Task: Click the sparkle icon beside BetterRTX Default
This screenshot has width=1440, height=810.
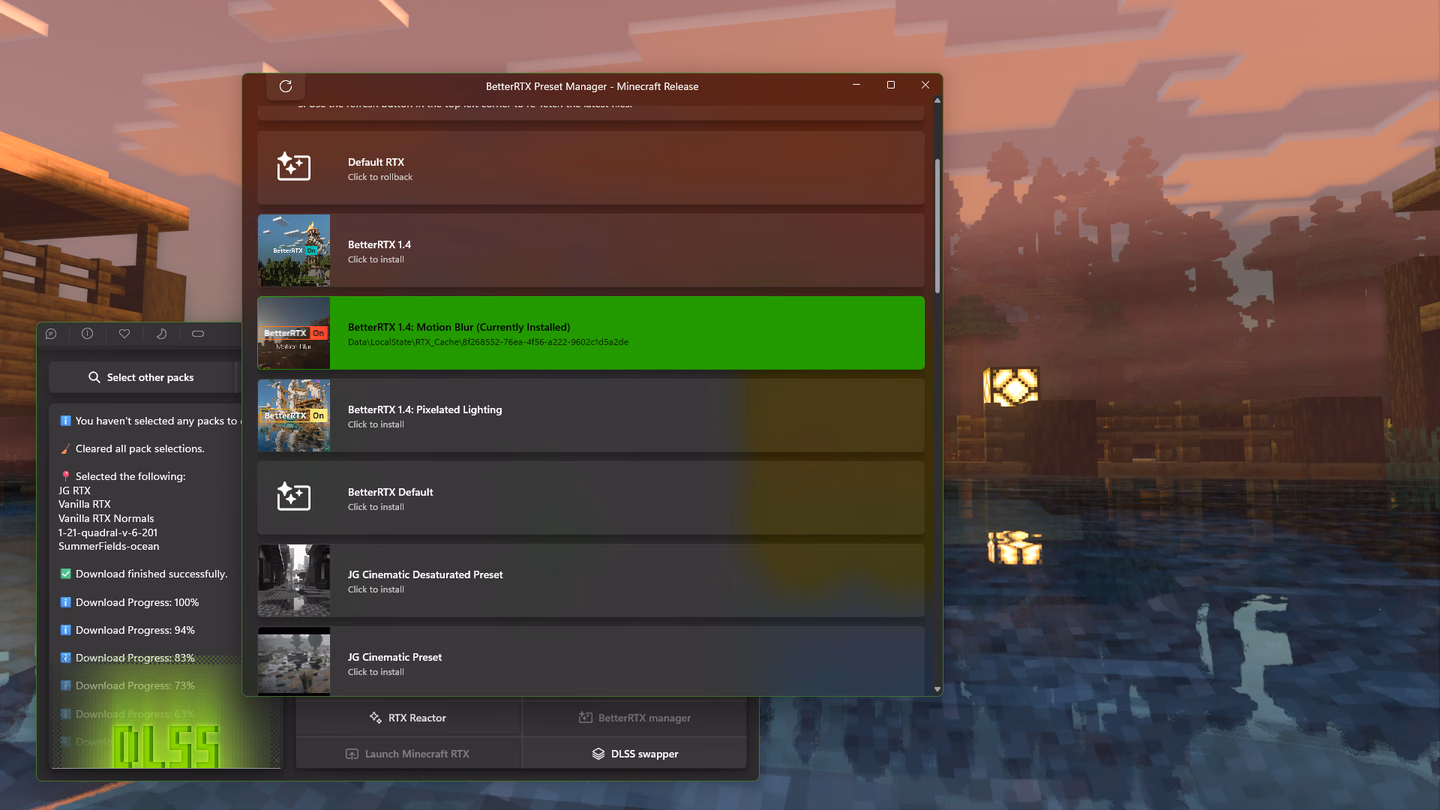Action: pos(294,497)
